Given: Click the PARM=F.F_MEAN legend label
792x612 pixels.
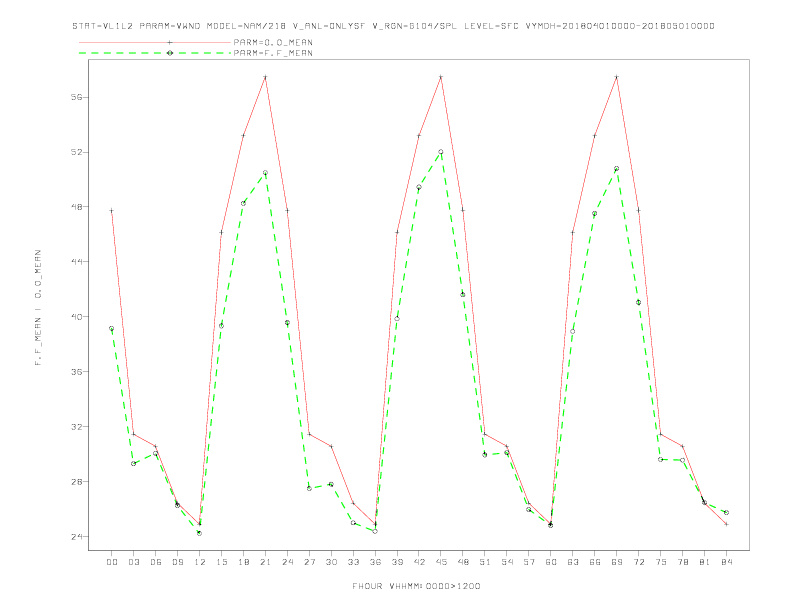Looking at the screenshot, I should tap(273, 53).
